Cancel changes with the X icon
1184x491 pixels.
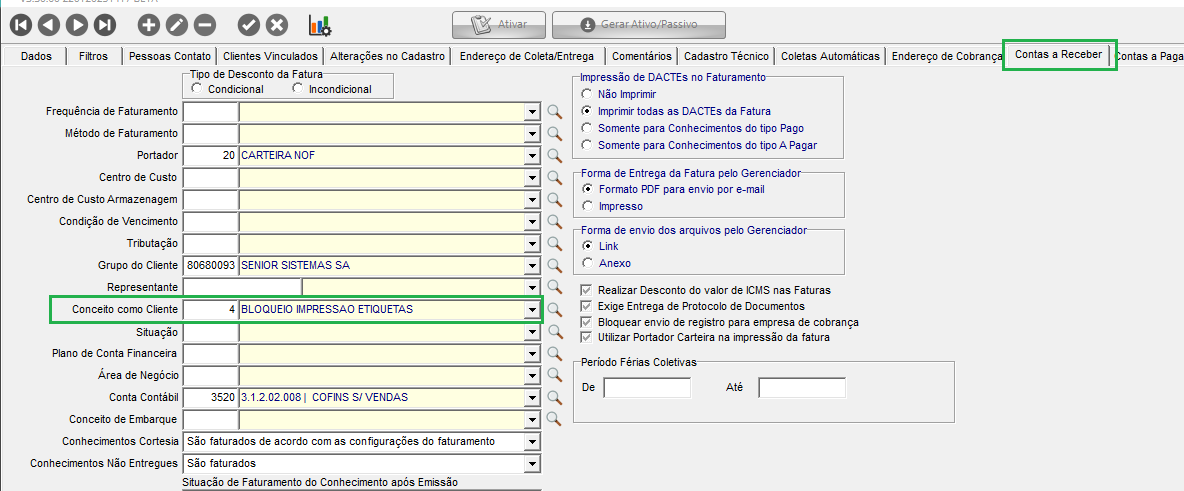(277, 24)
